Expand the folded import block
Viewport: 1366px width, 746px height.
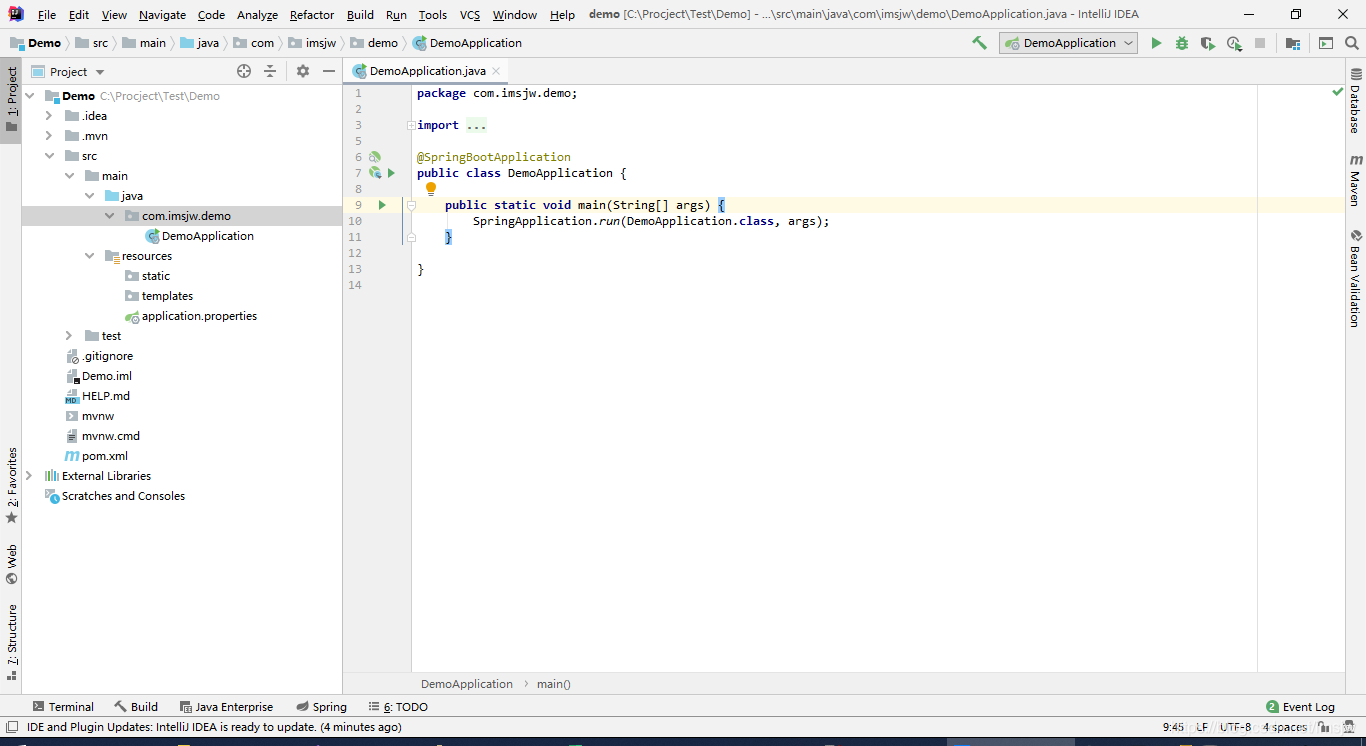[410, 125]
